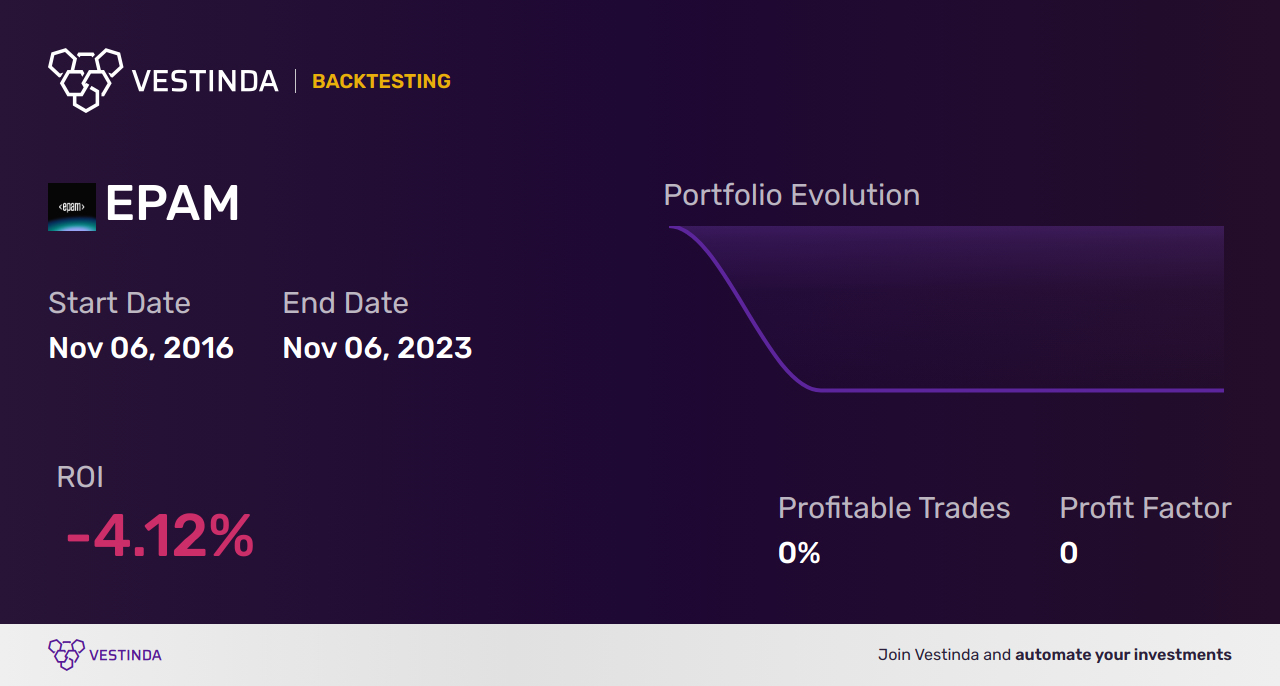1280x686 pixels.
Task: Click the 0% profitable trades value
Action: tap(799, 553)
